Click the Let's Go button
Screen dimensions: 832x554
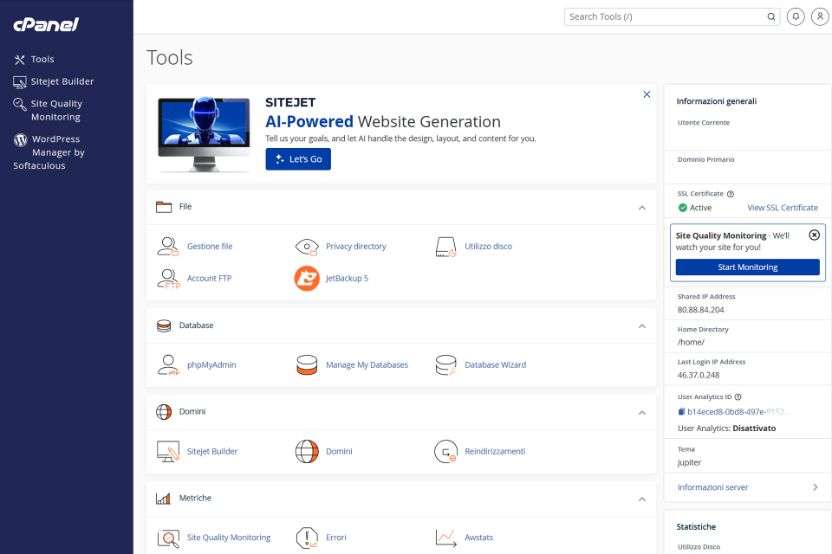coord(298,159)
